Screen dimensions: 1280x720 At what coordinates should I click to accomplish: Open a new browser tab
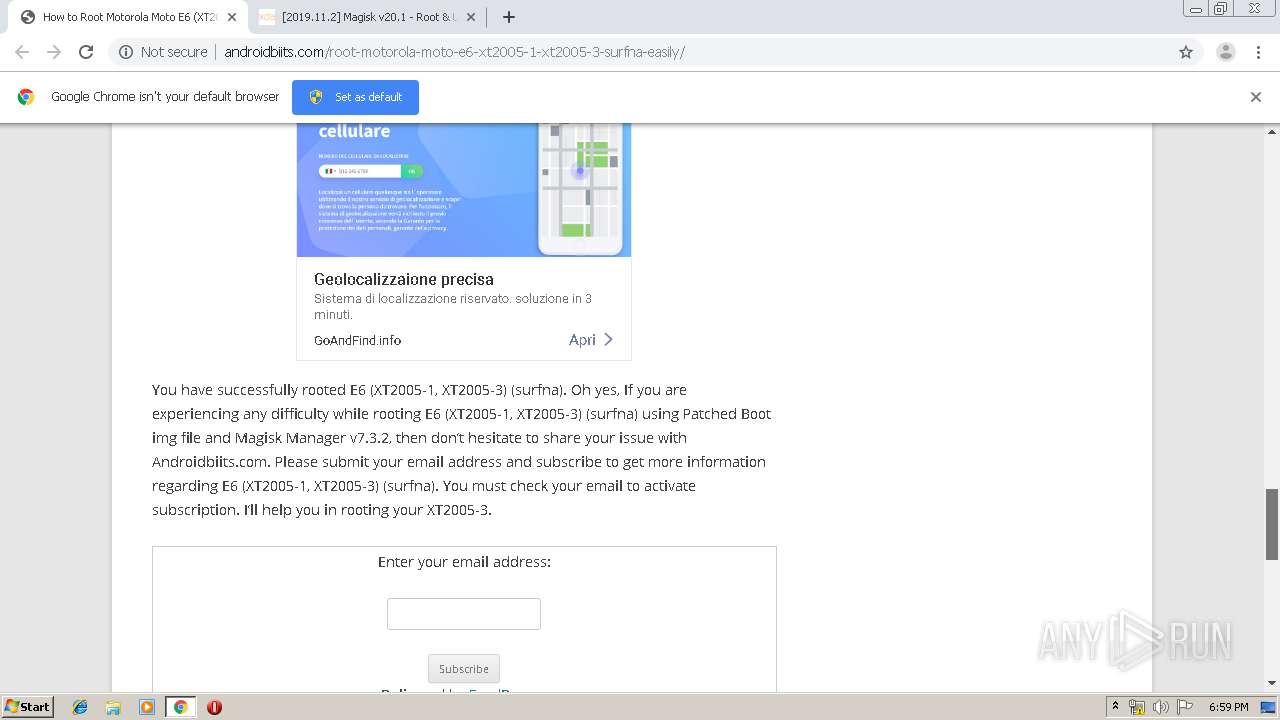click(509, 17)
